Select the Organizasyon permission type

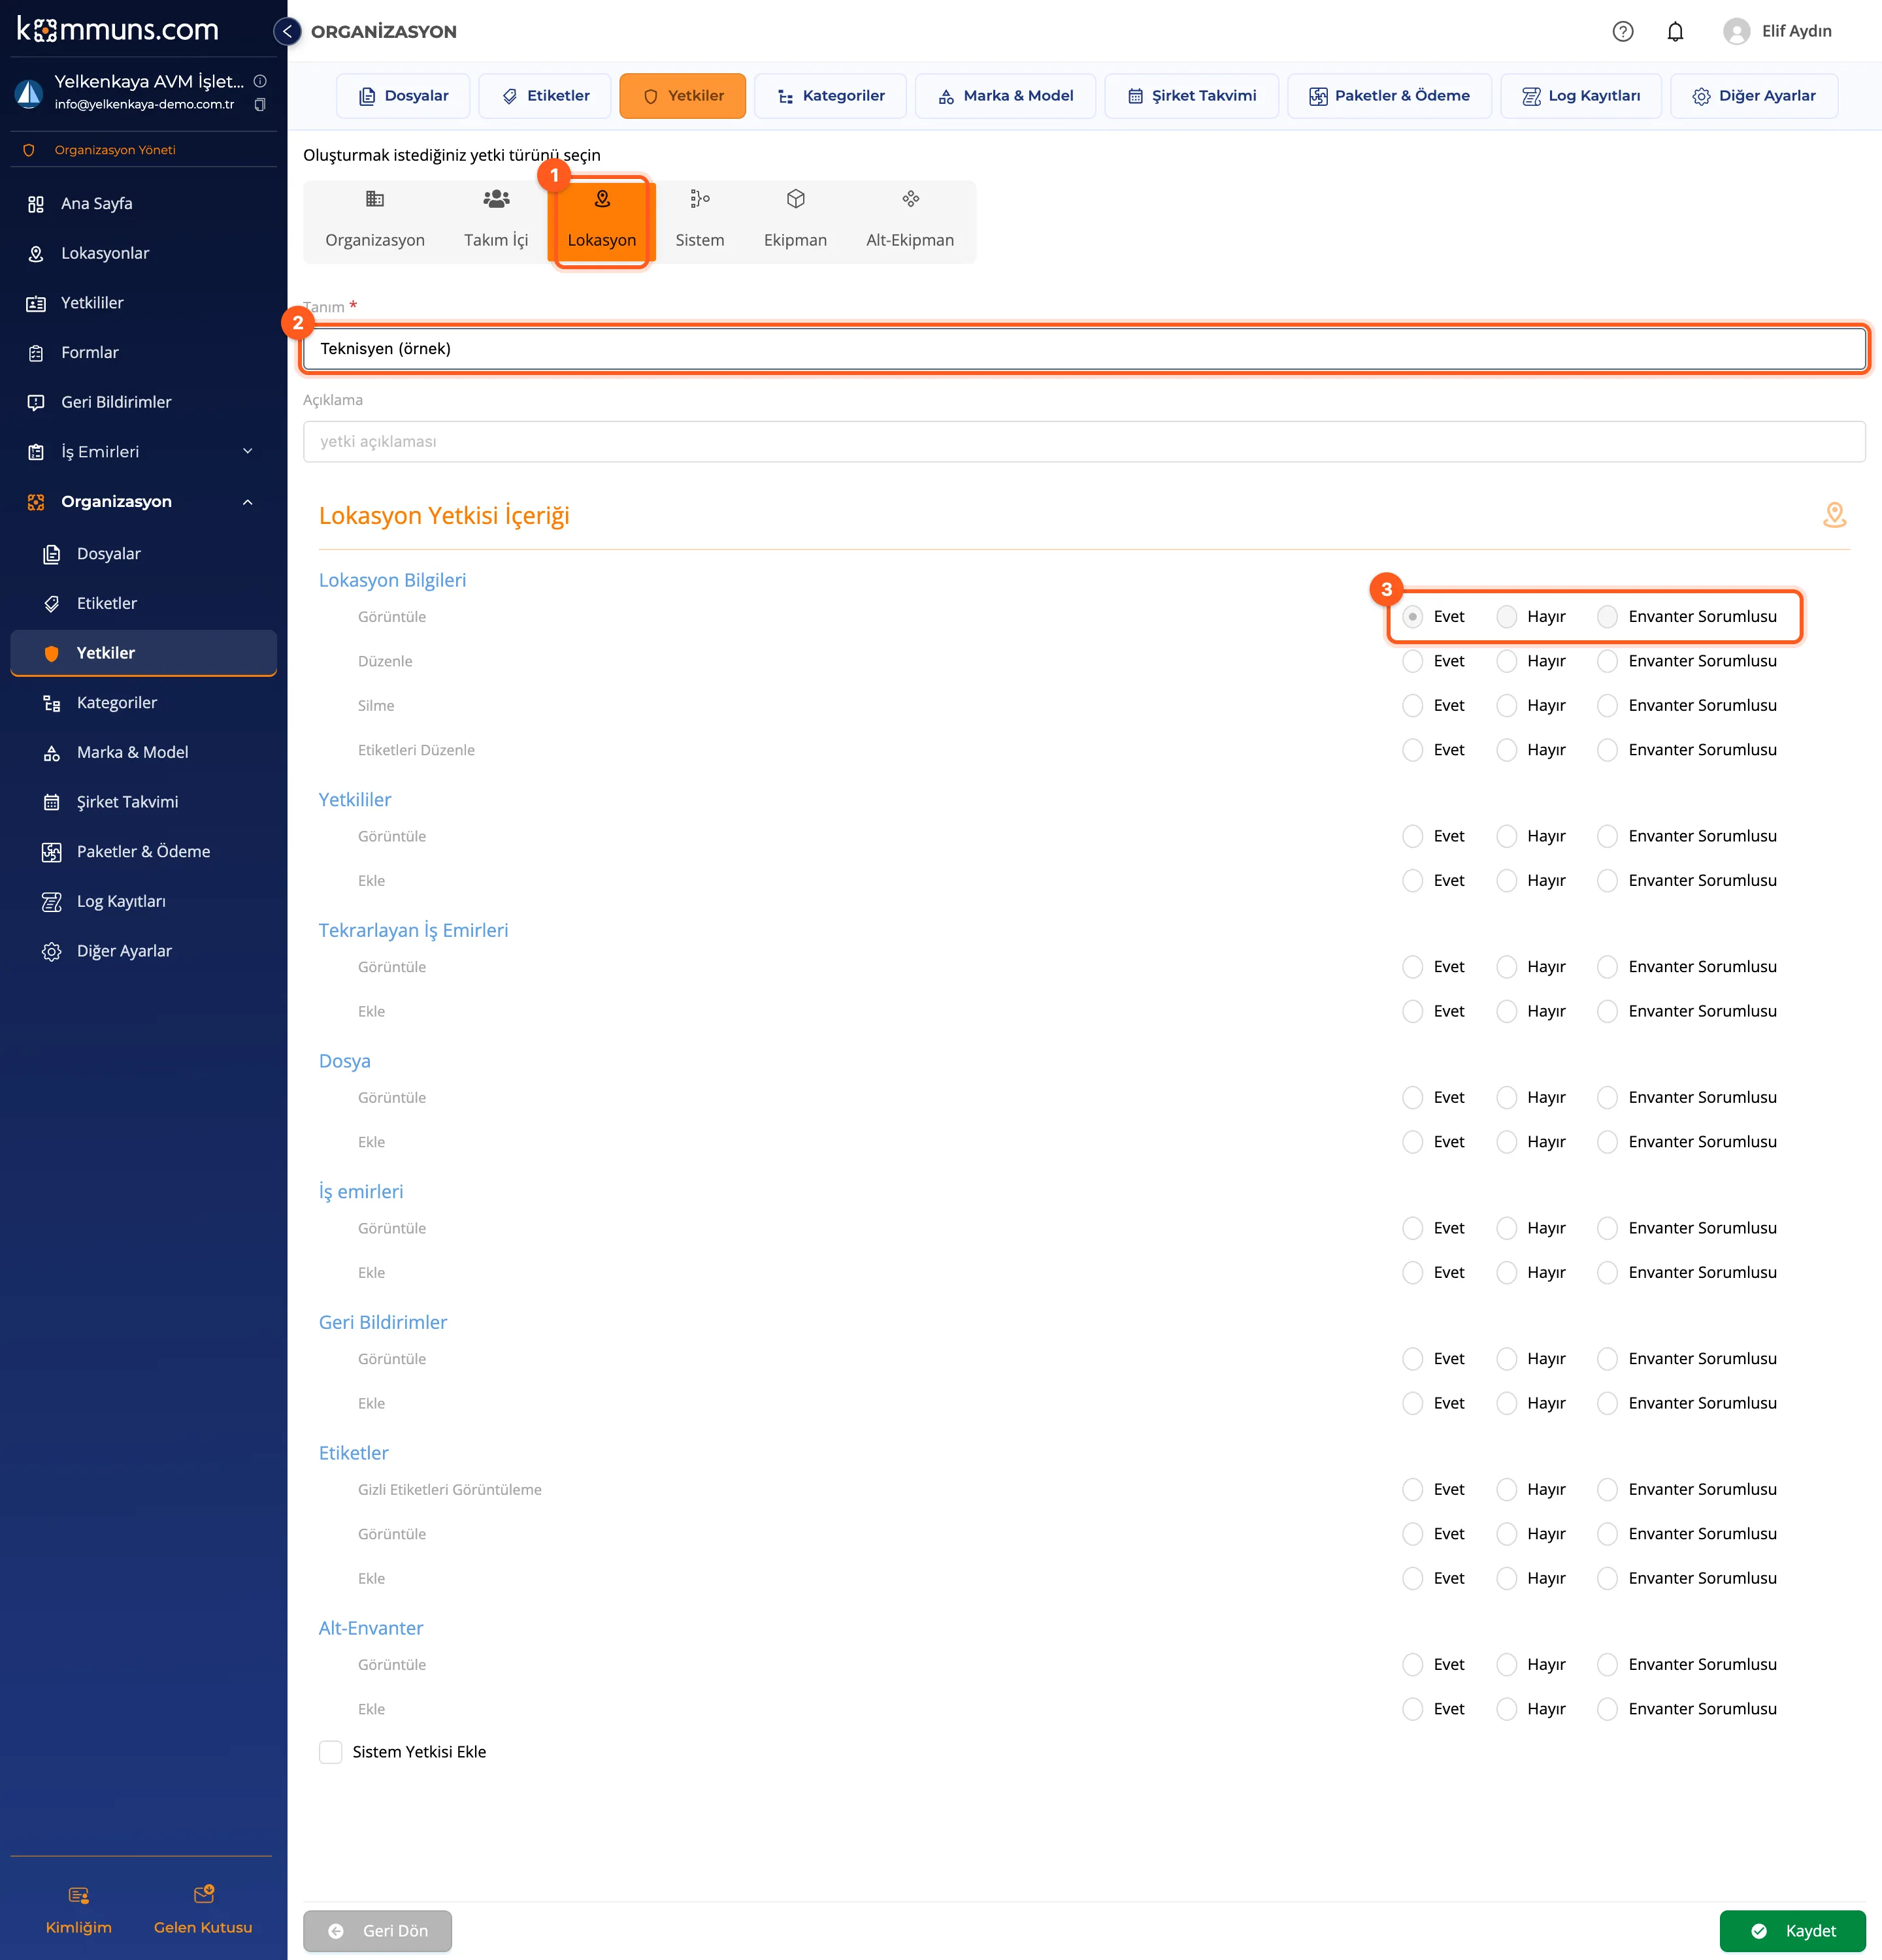tap(375, 221)
